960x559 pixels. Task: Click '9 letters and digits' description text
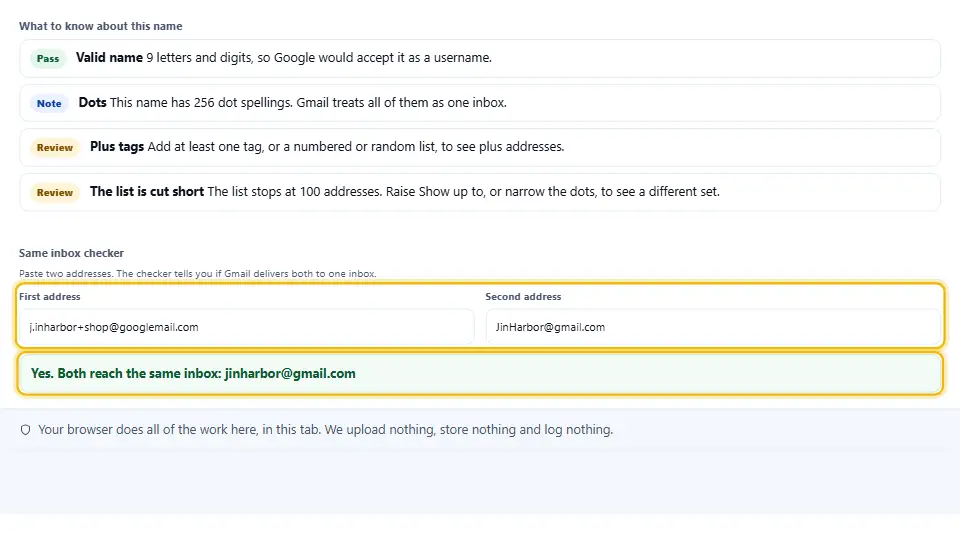pyautogui.click(x=319, y=58)
